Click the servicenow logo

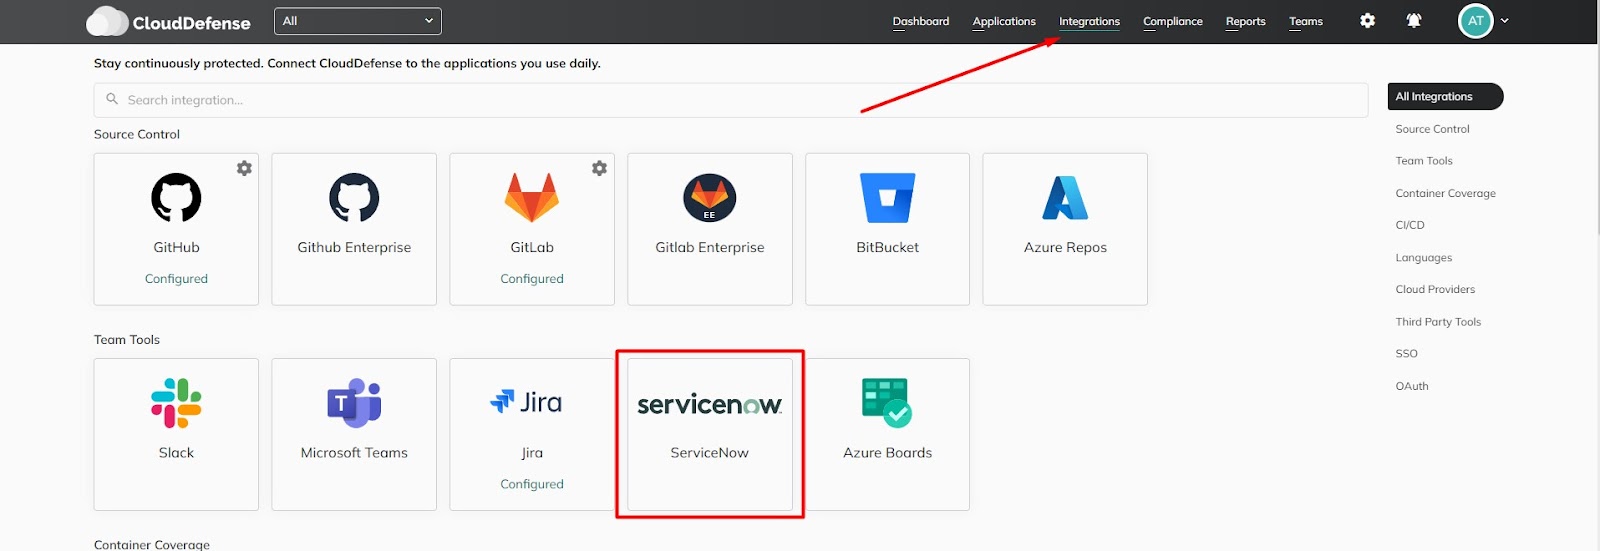[710, 404]
